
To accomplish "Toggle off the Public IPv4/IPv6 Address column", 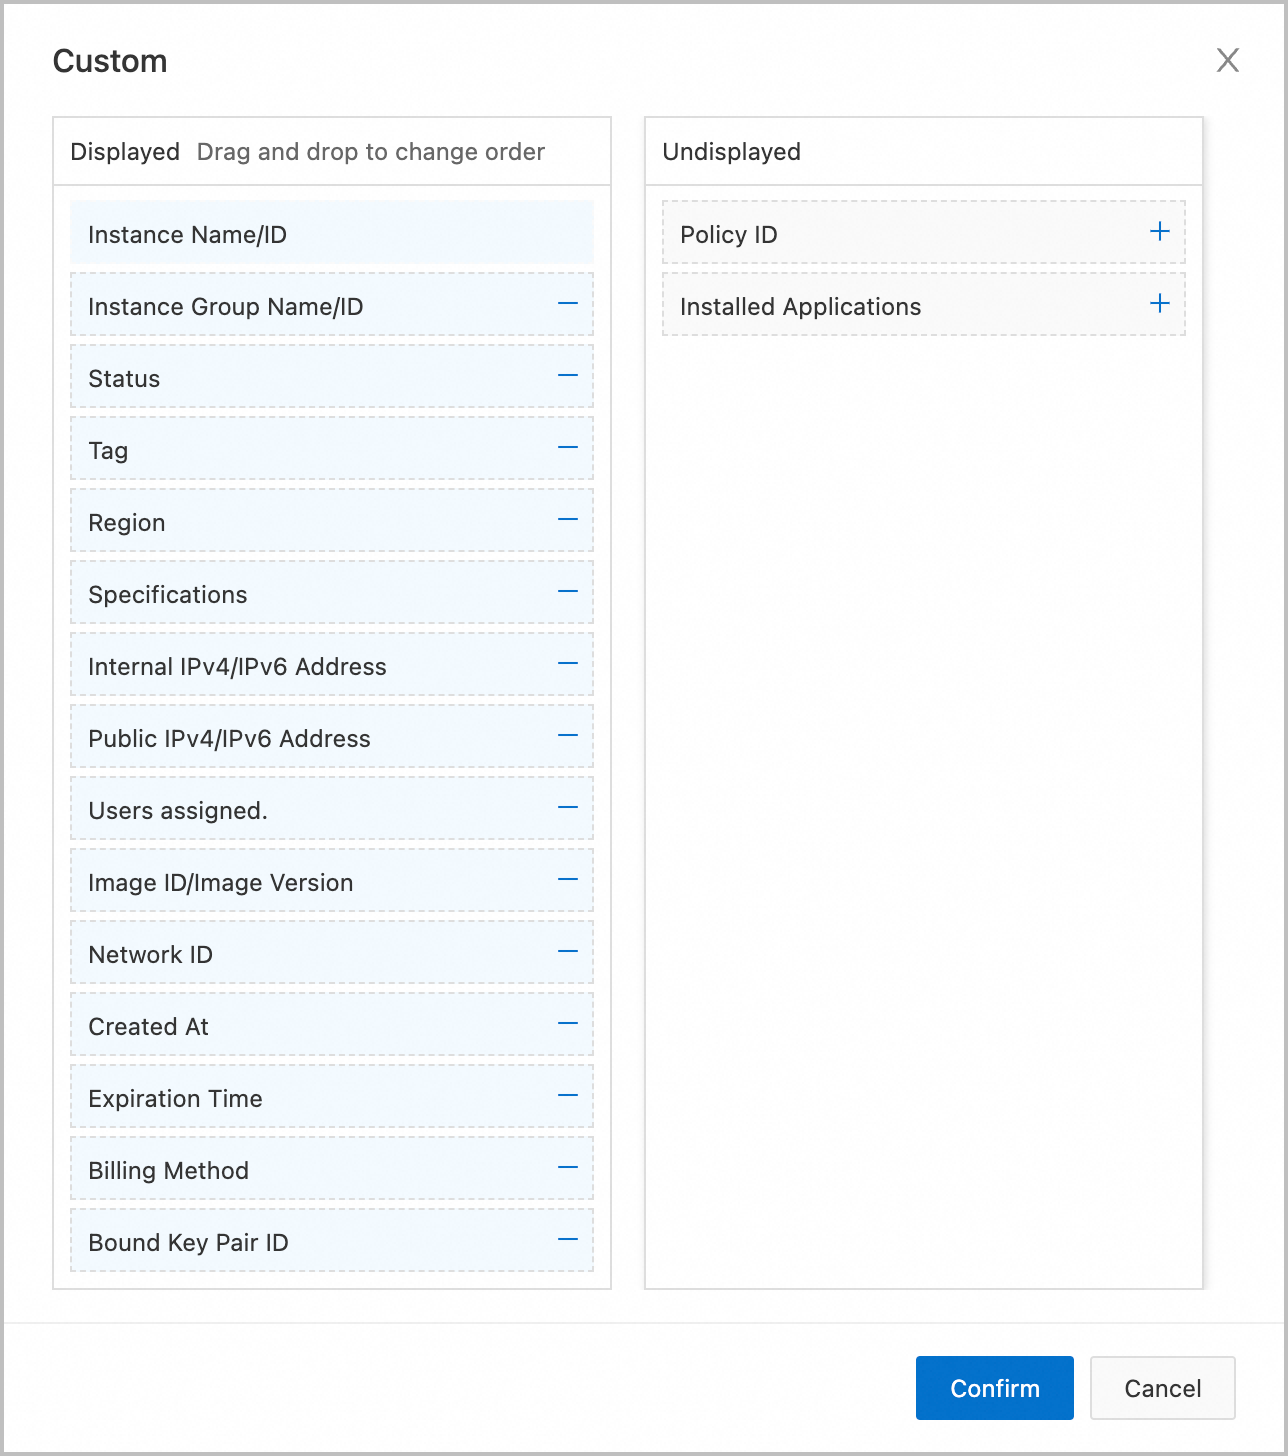I will pos(568,735).
